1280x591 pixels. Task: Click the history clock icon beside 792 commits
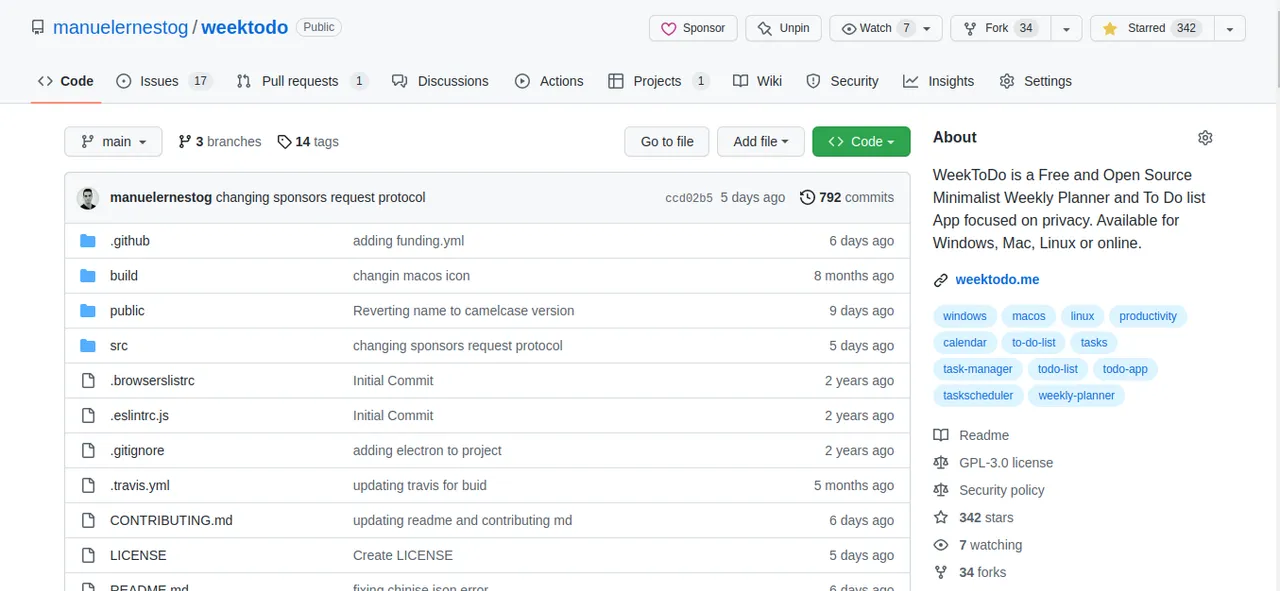tap(807, 198)
